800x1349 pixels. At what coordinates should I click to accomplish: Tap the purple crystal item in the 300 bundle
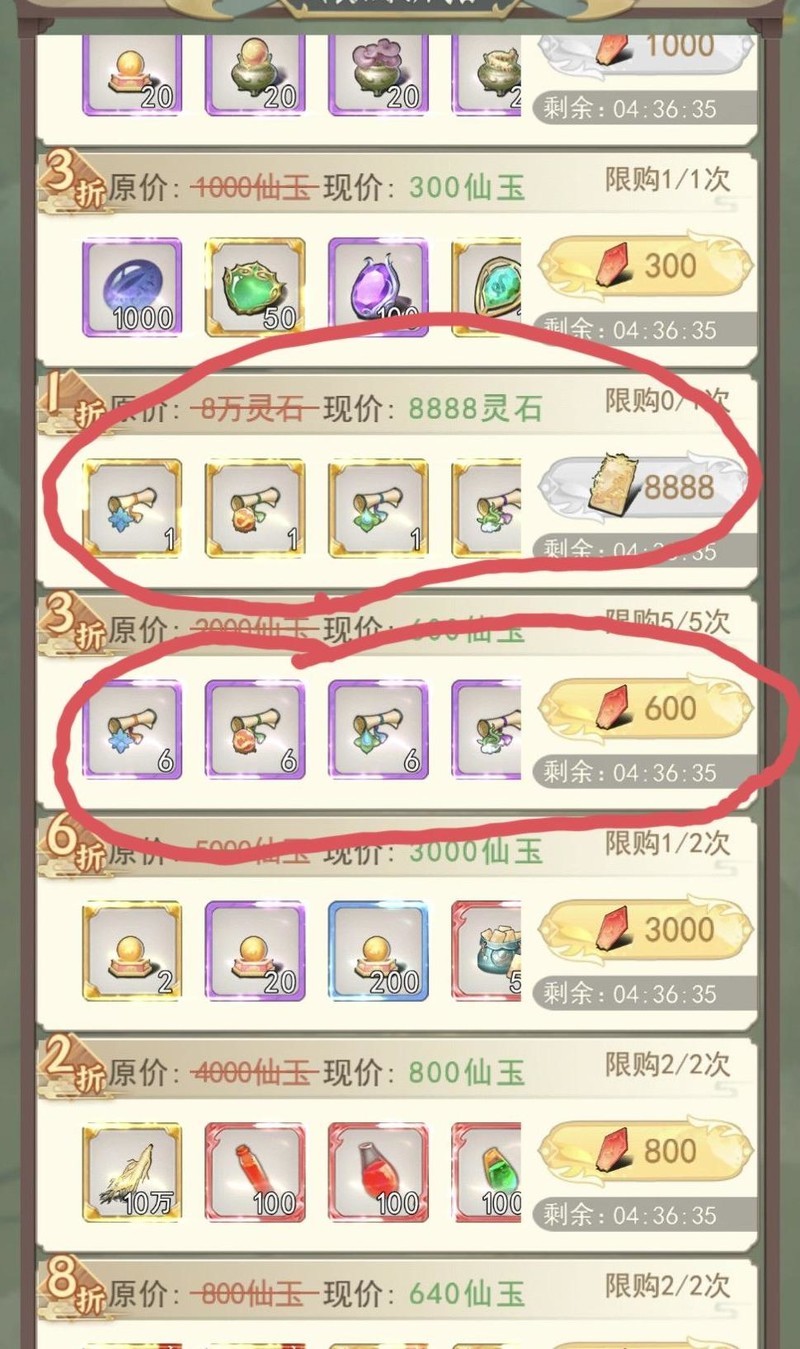[x=378, y=287]
